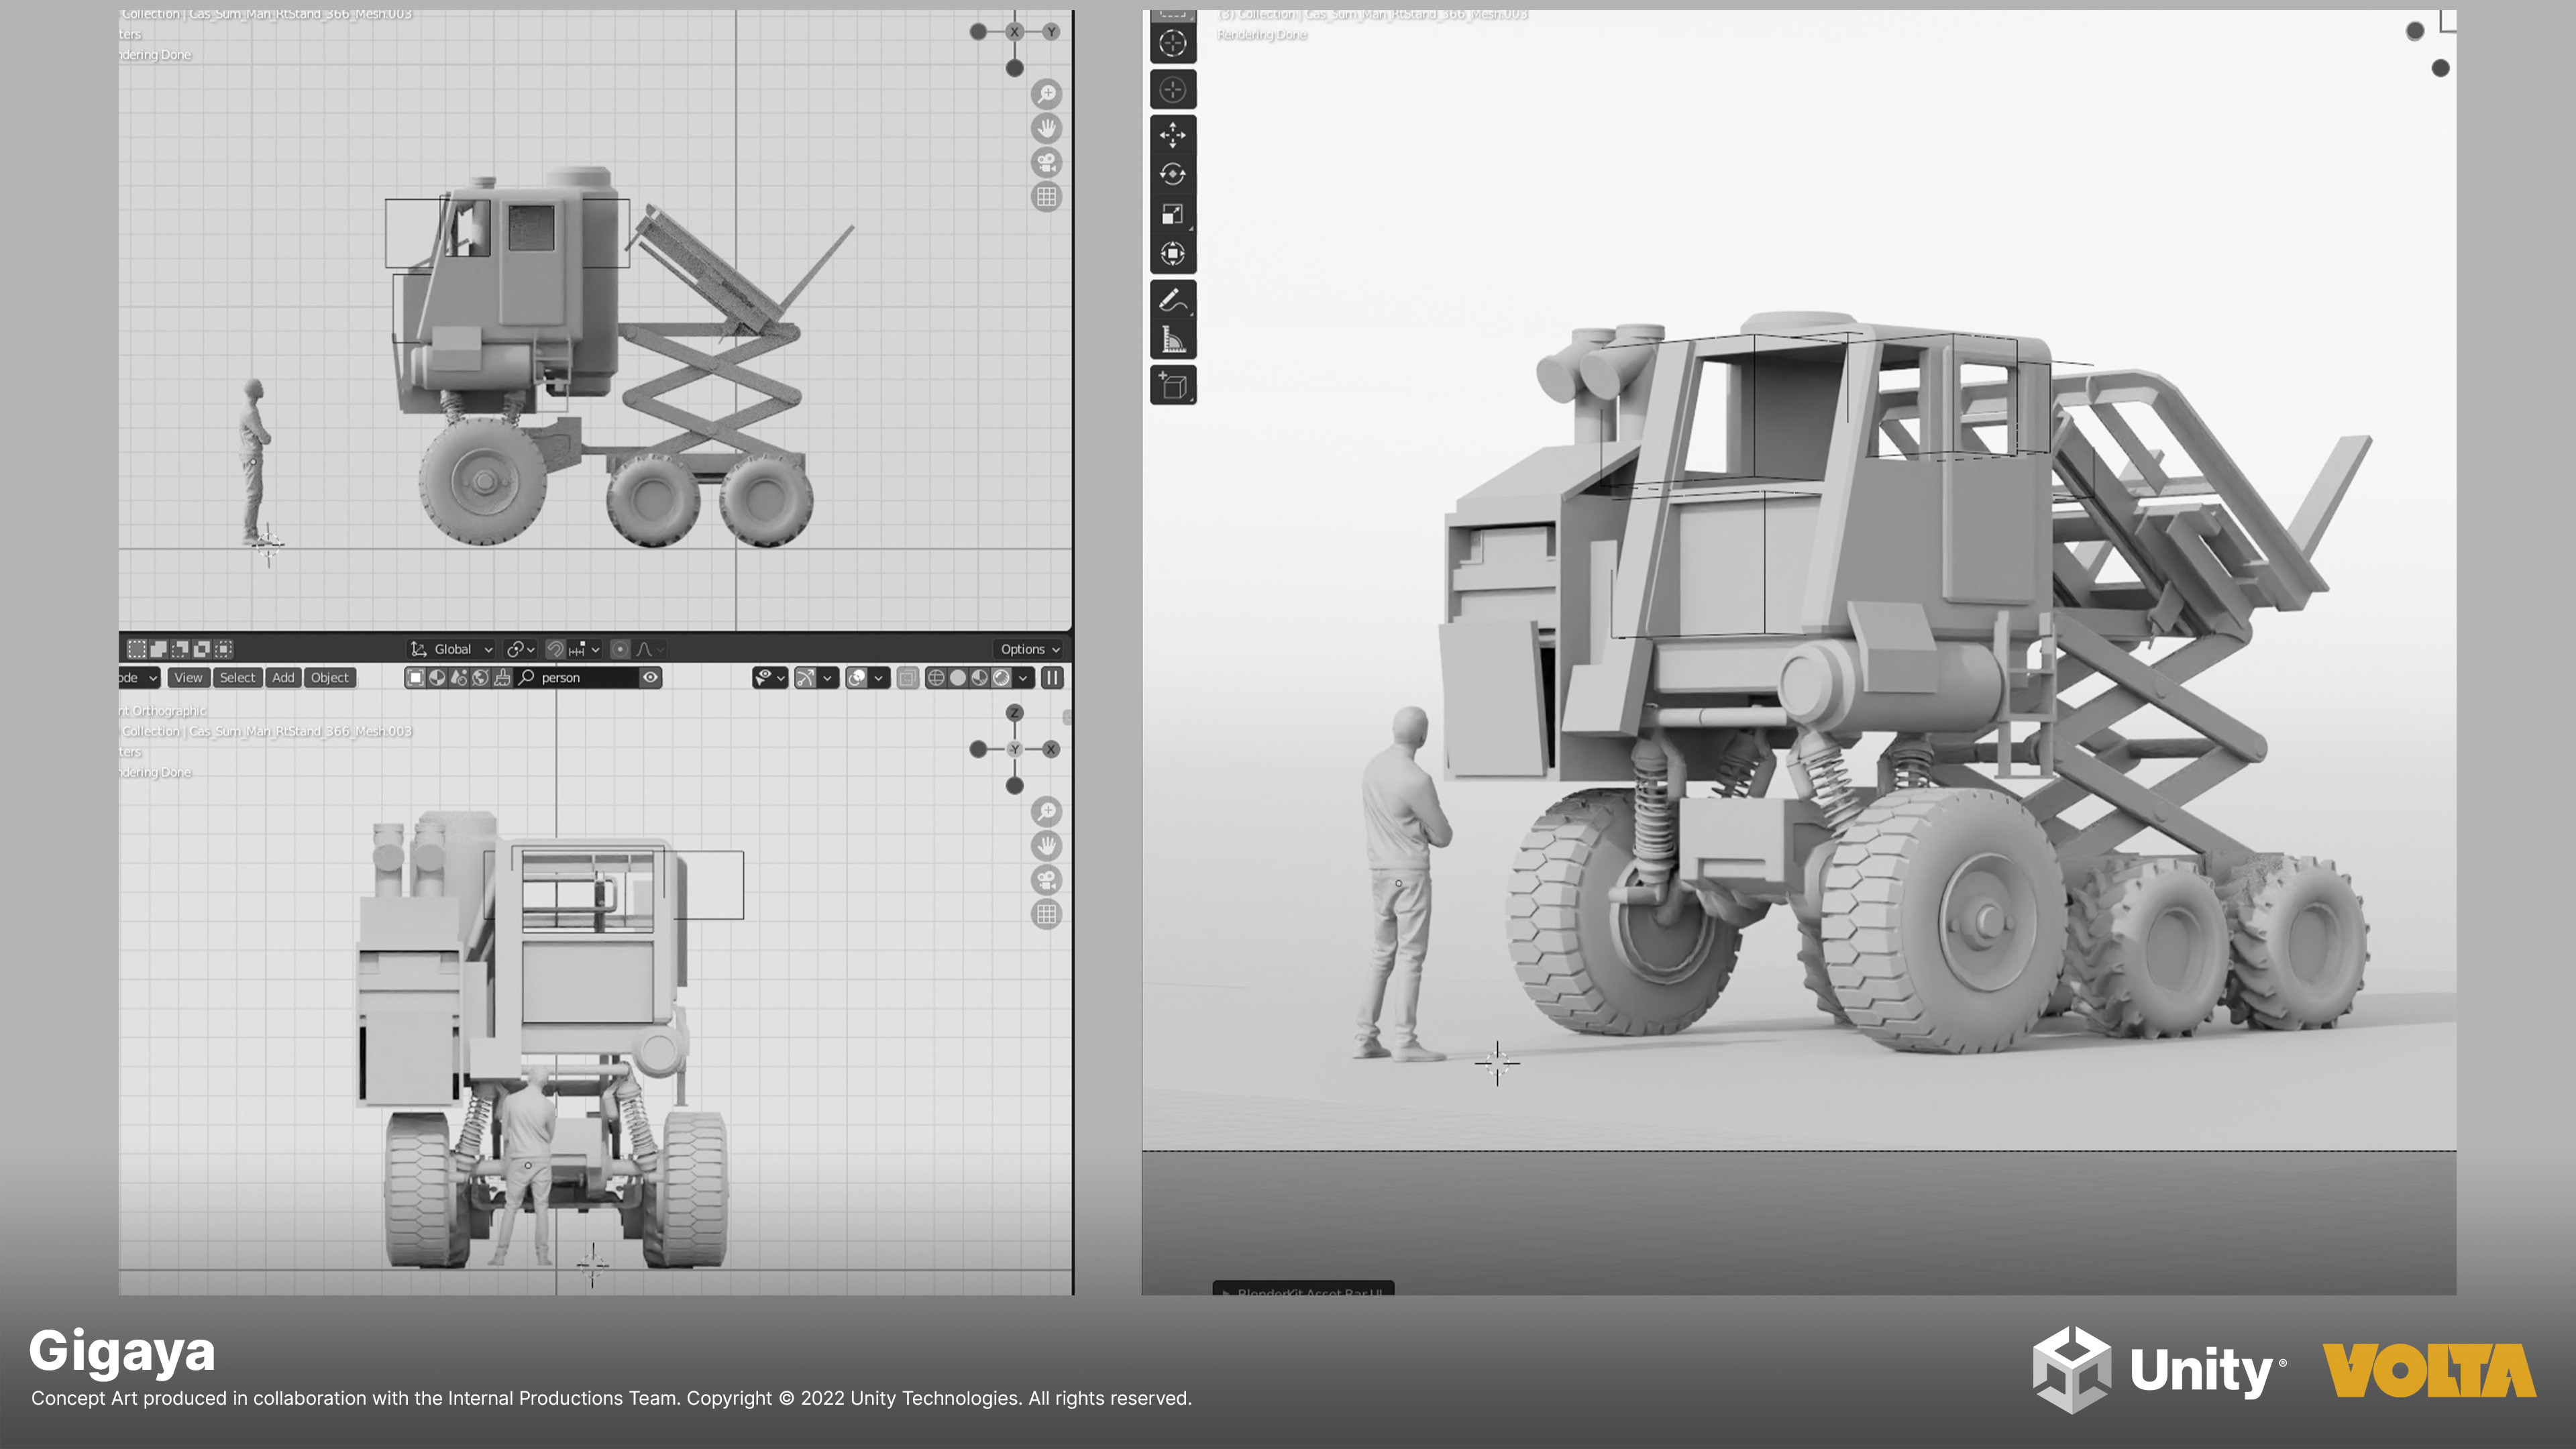The width and height of the screenshot is (2576, 1449).
Task: Click the pause render preview button
Action: point(1053,678)
